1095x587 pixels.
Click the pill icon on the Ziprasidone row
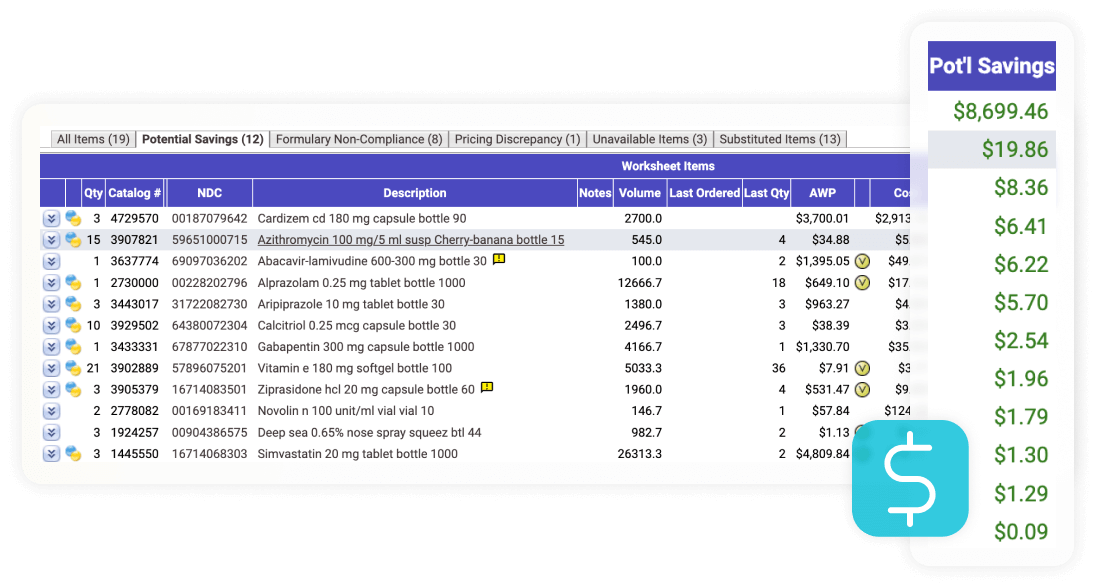[x=73, y=389]
